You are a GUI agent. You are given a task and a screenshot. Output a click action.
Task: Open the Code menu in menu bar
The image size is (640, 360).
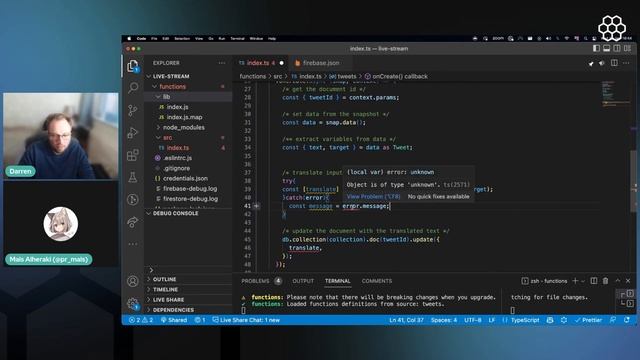(141, 38)
